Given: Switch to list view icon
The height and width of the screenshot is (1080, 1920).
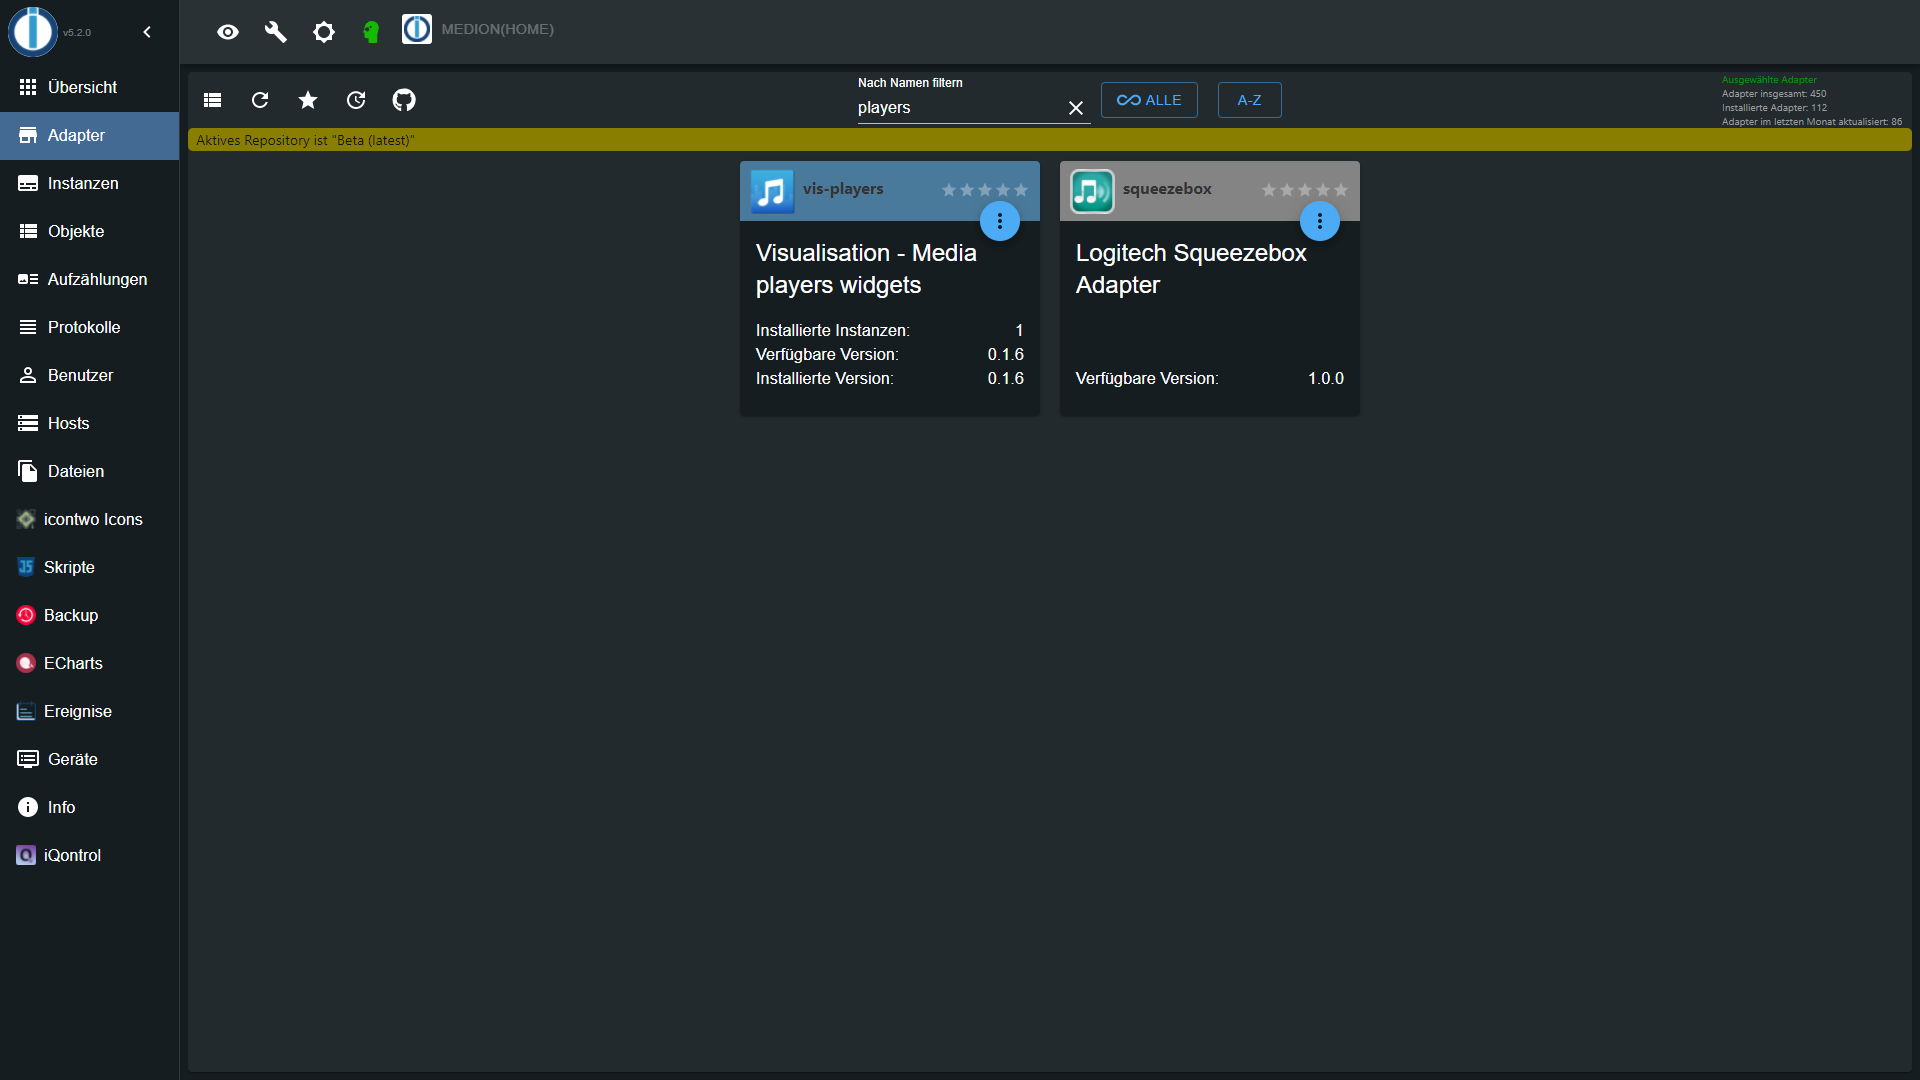Looking at the screenshot, I should (212, 100).
